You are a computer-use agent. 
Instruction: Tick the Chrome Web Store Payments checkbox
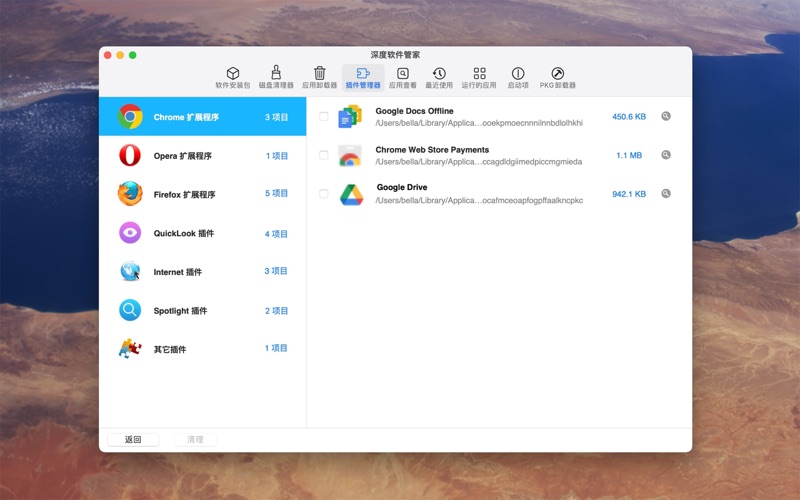pos(323,155)
